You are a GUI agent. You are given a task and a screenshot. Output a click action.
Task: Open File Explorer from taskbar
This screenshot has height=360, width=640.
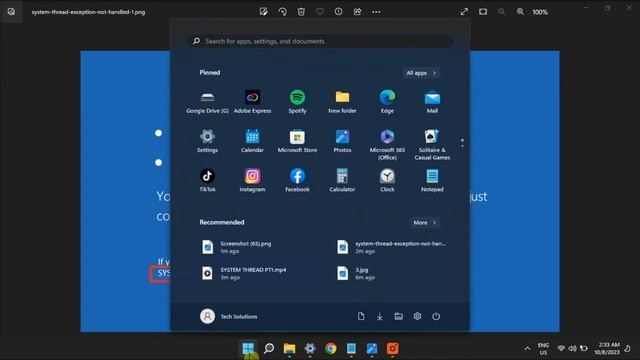point(289,349)
